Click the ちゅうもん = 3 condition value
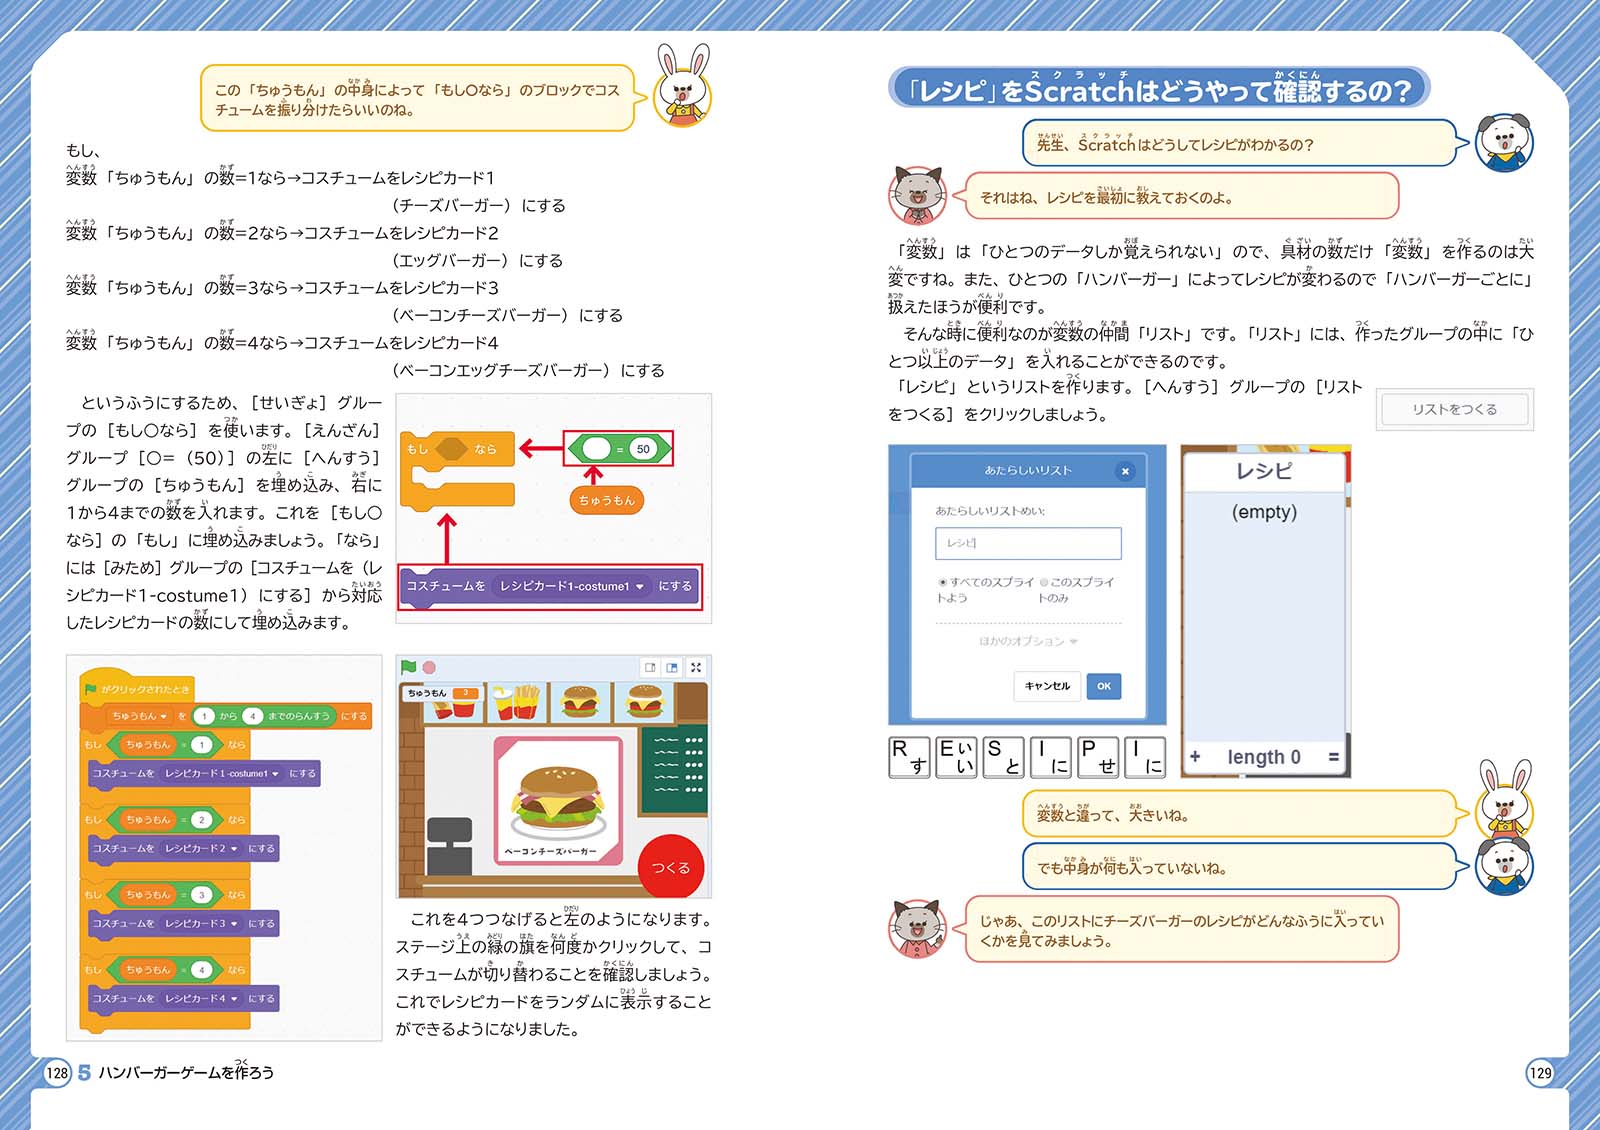Image resolution: width=1600 pixels, height=1130 pixels. [201, 895]
